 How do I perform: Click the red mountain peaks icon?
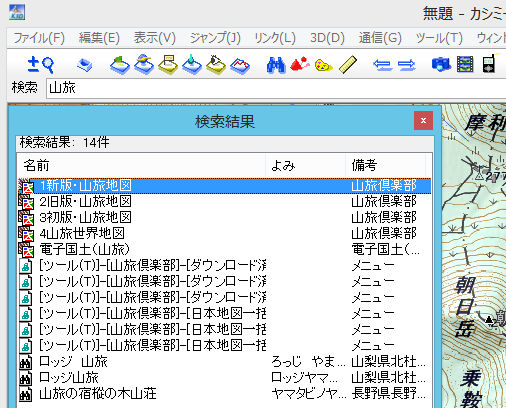300,64
